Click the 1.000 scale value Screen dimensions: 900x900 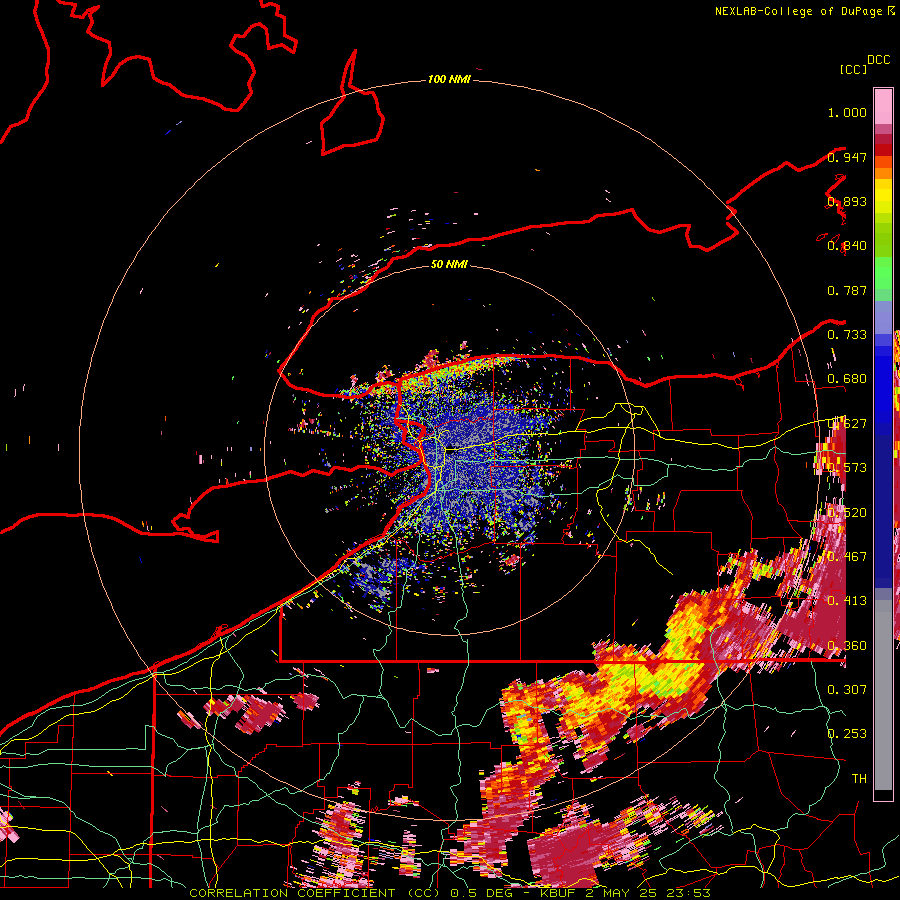click(x=847, y=112)
